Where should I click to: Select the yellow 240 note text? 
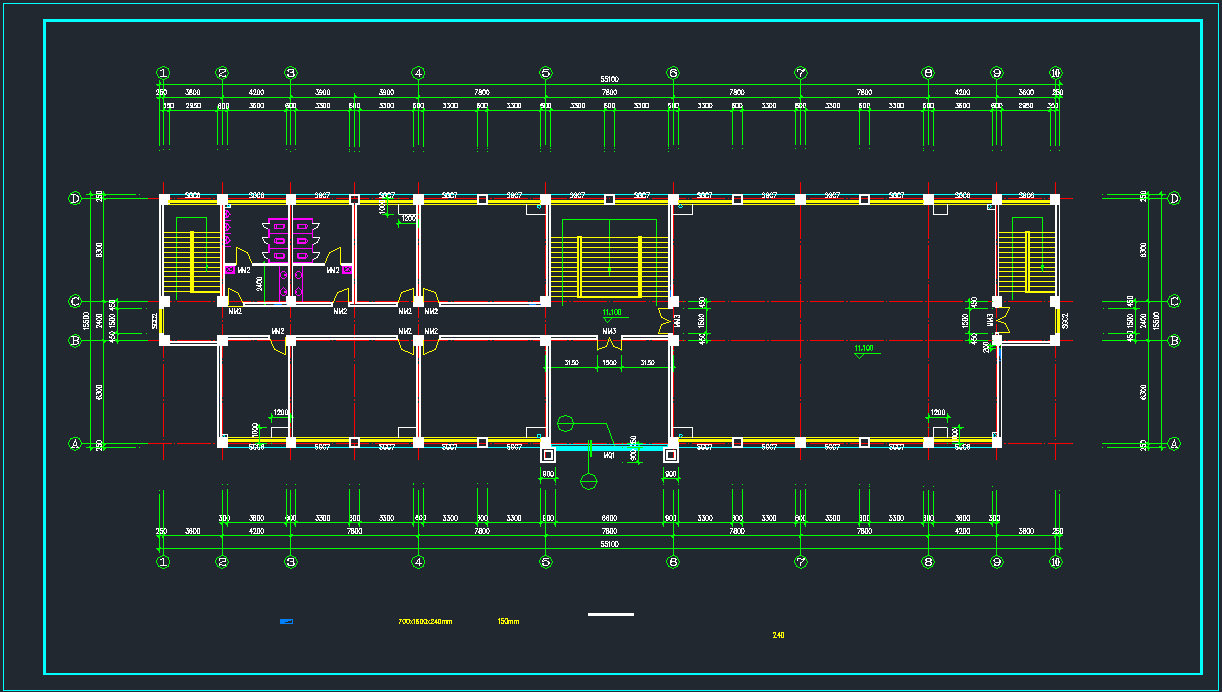(x=778, y=635)
